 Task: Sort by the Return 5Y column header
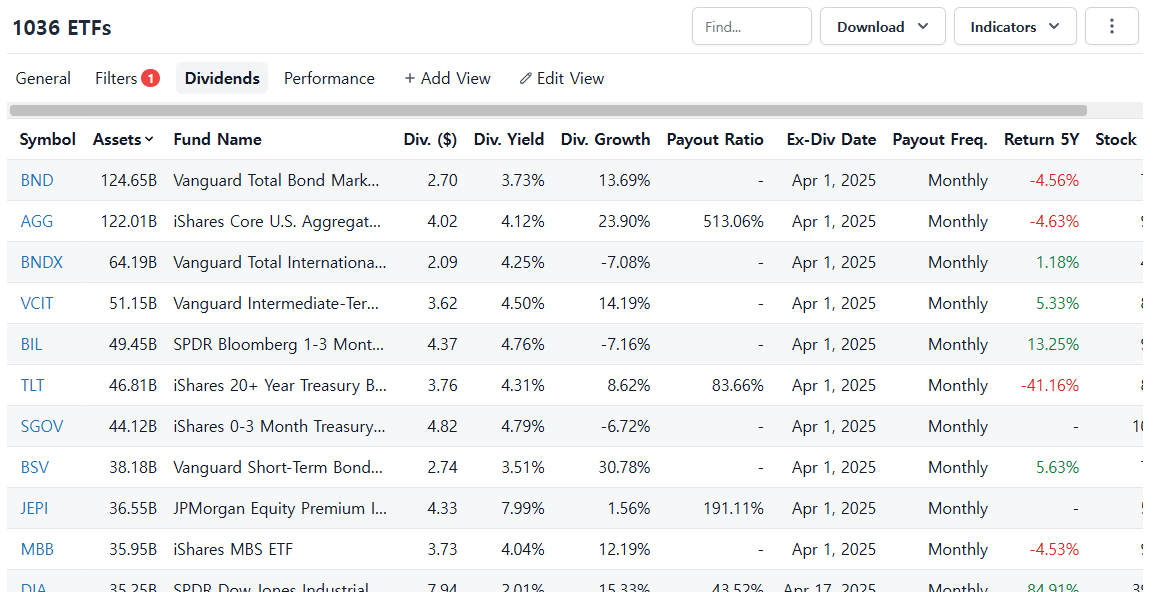[x=1041, y=139]
